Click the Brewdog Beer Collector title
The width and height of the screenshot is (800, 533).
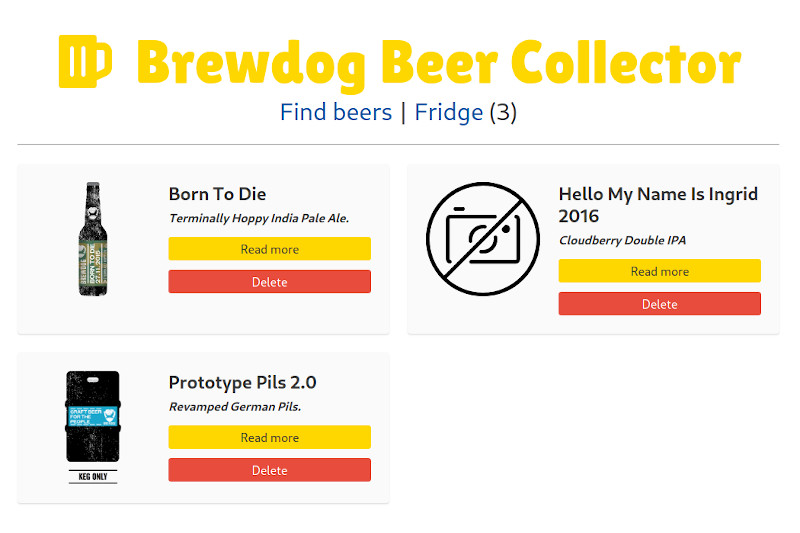coord(438,62)
